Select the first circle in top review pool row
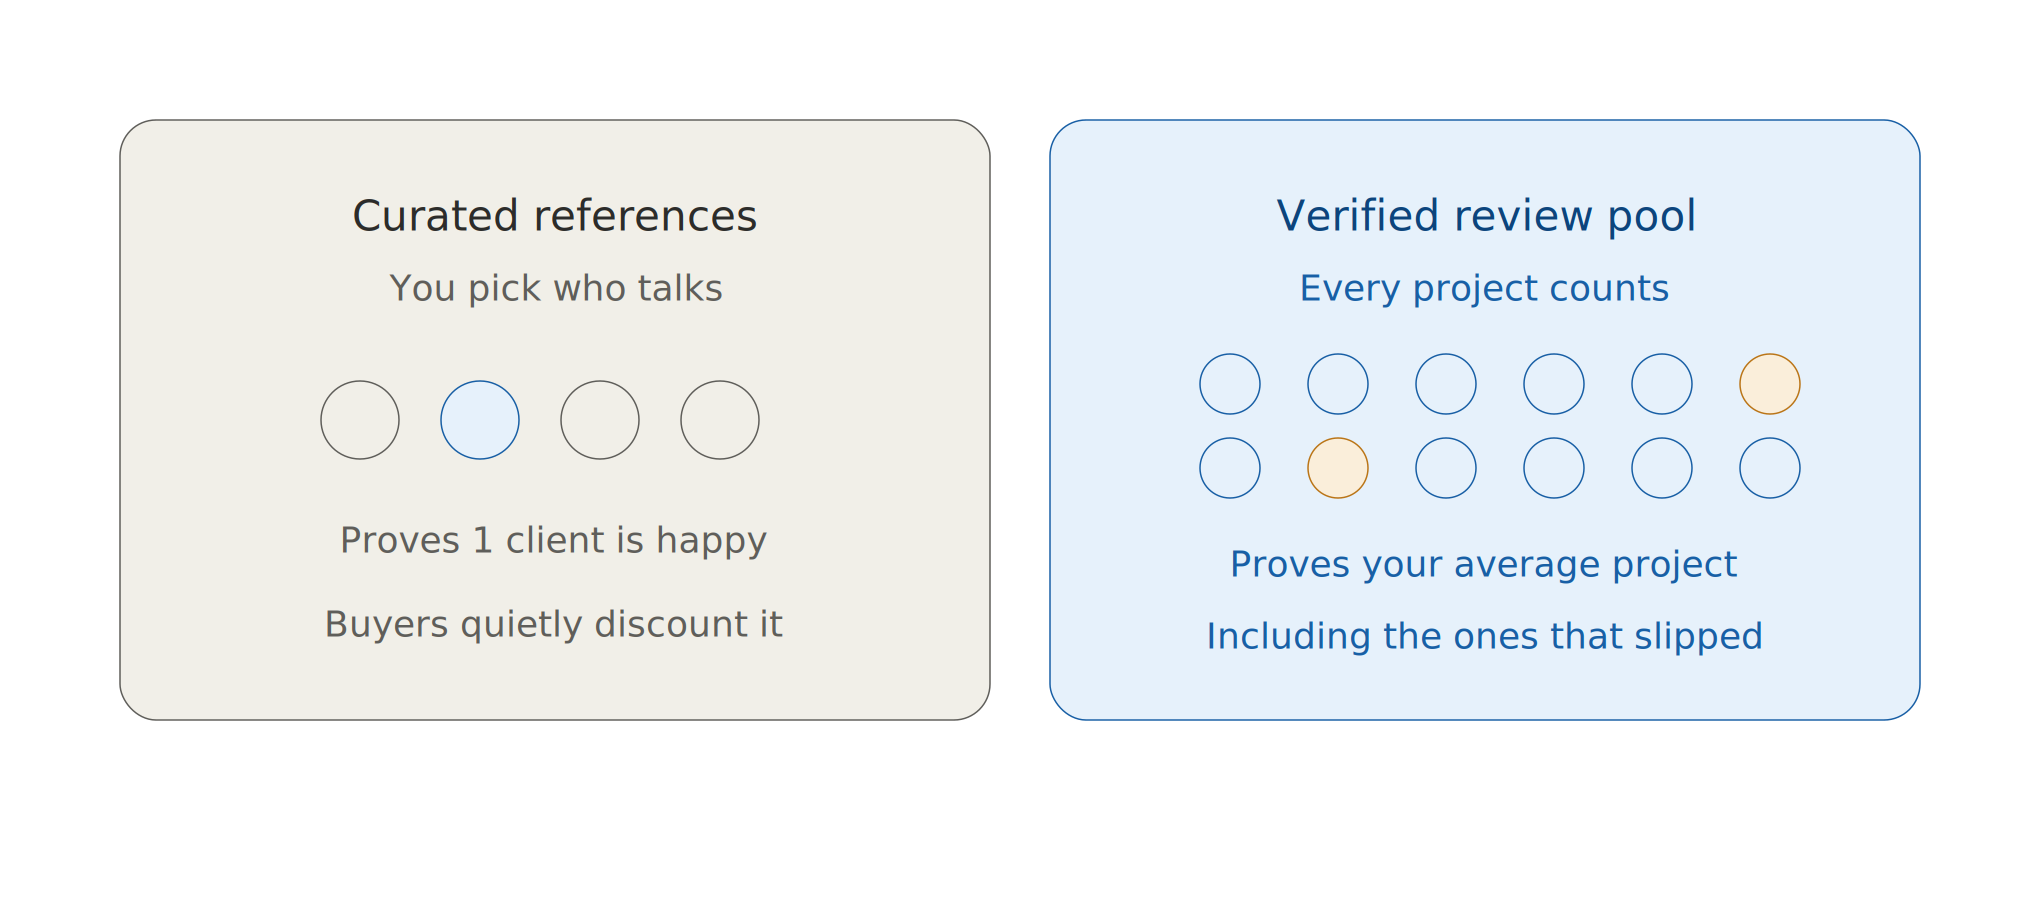 pyautogui.click(x=1230, y=384)
